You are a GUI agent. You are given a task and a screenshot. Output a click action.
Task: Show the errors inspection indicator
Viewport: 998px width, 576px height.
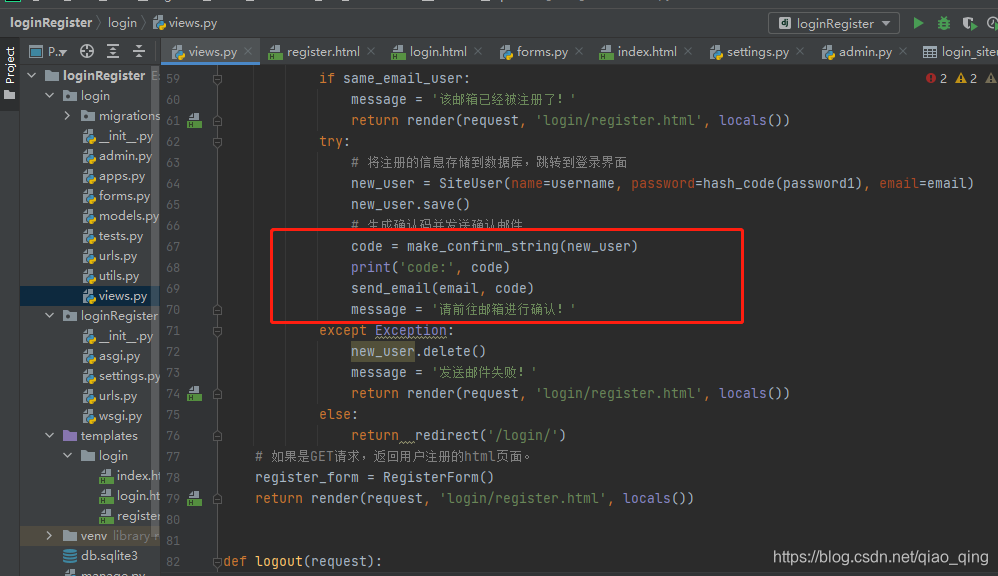[936, 78]
